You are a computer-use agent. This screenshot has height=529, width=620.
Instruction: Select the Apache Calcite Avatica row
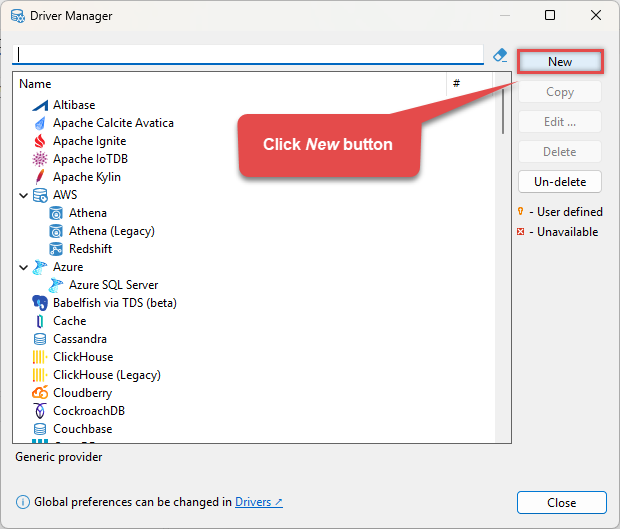tap(113, 123)
